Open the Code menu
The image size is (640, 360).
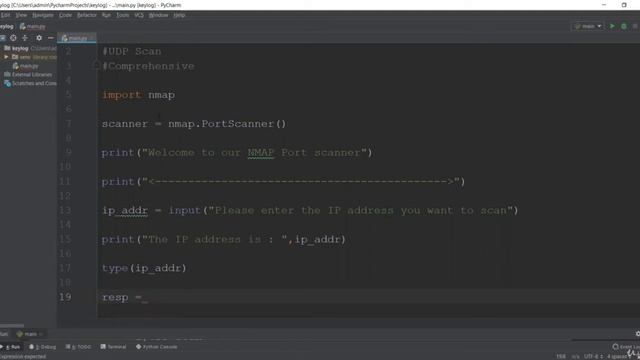click(x=65, y=15)
